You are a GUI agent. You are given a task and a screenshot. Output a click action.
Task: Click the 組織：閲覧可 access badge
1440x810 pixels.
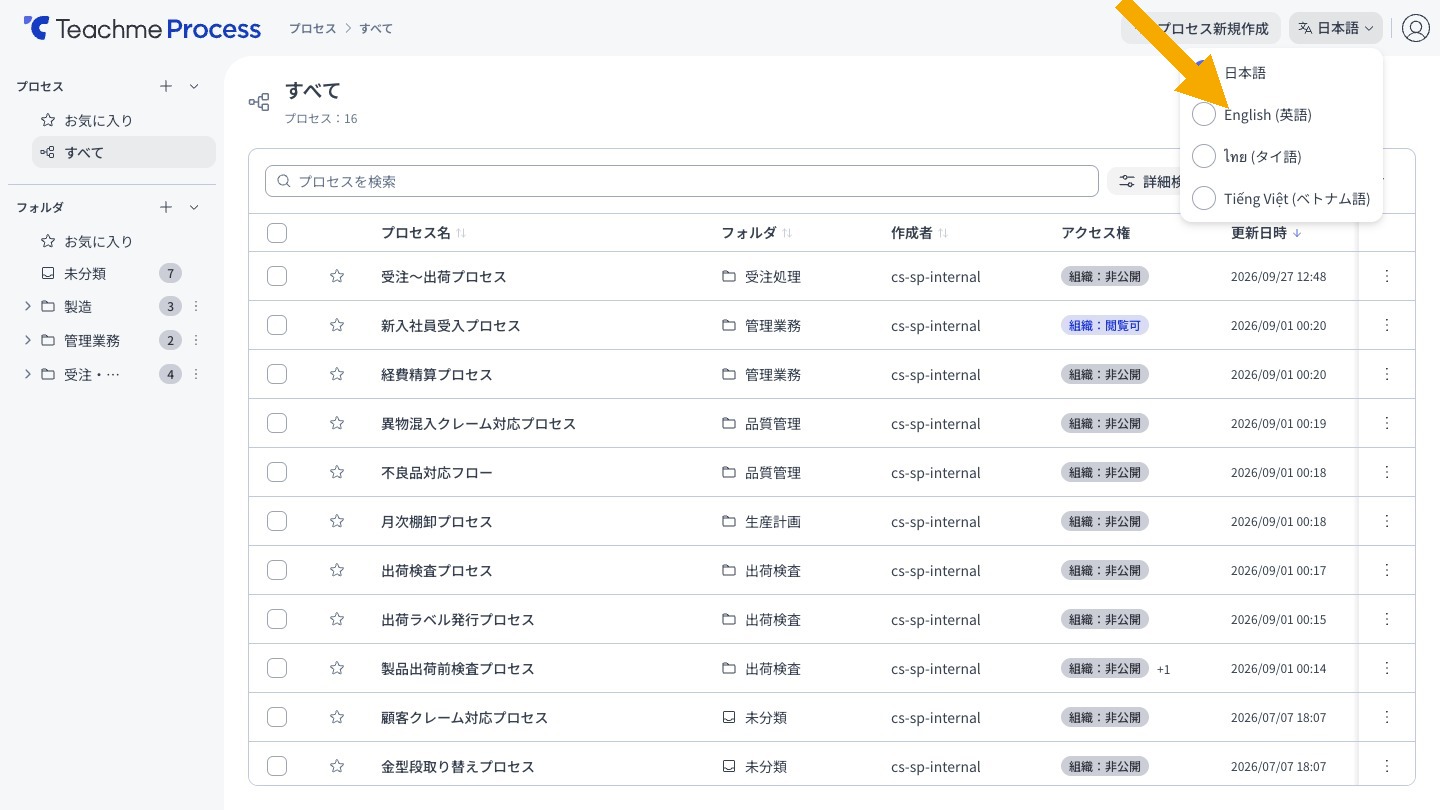[1105, 325]
